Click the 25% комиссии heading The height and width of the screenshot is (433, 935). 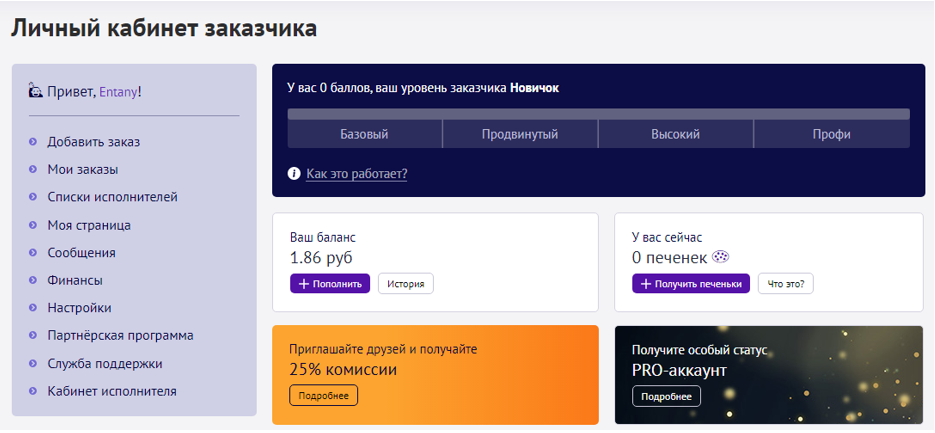tap(343, 370)
